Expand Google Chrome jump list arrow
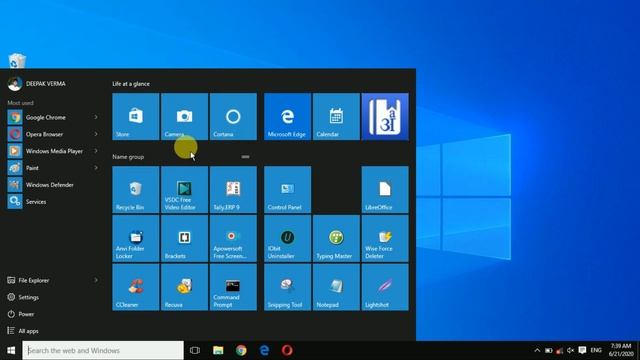 [x=96, y=117]
